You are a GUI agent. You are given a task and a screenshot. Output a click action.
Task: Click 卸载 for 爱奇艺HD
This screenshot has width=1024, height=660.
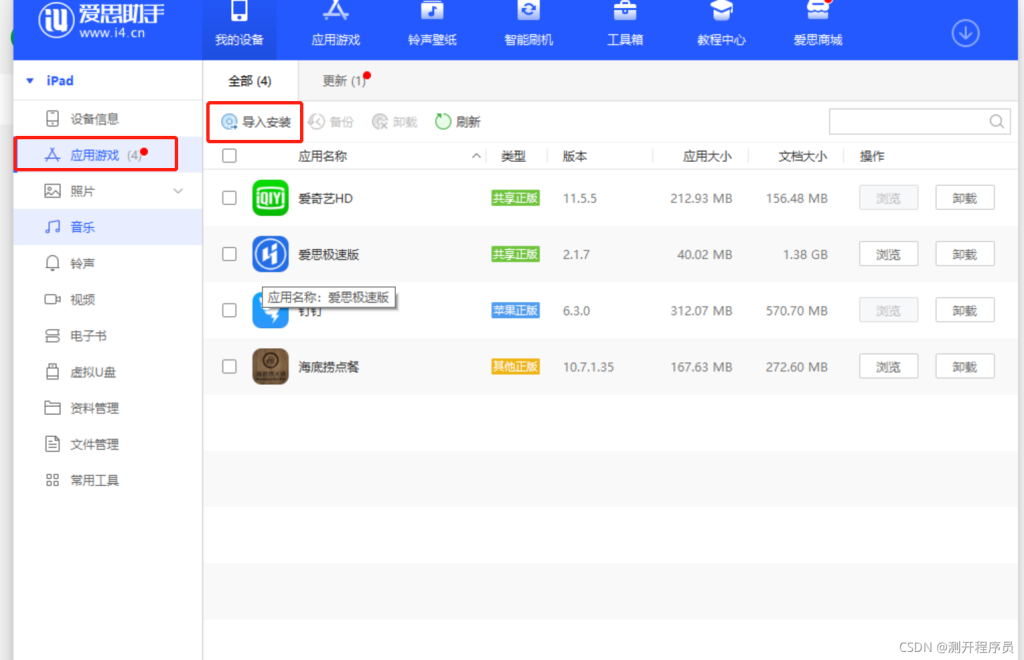(x=965, y=198)
